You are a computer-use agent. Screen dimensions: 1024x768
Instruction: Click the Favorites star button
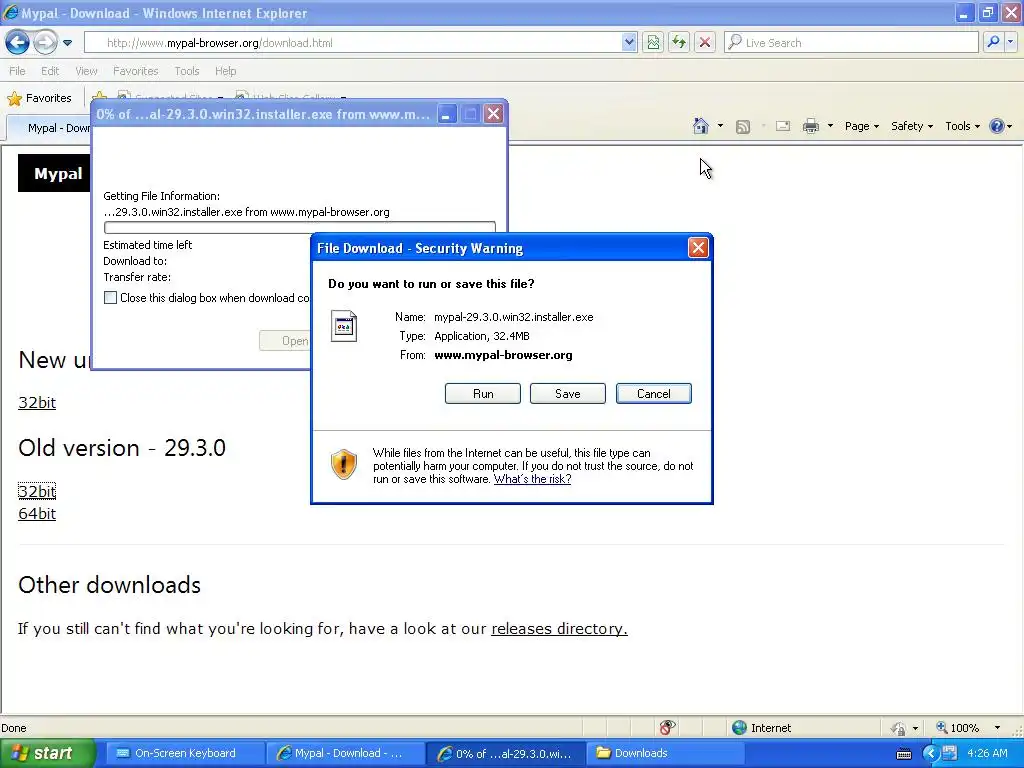point(39,98)
